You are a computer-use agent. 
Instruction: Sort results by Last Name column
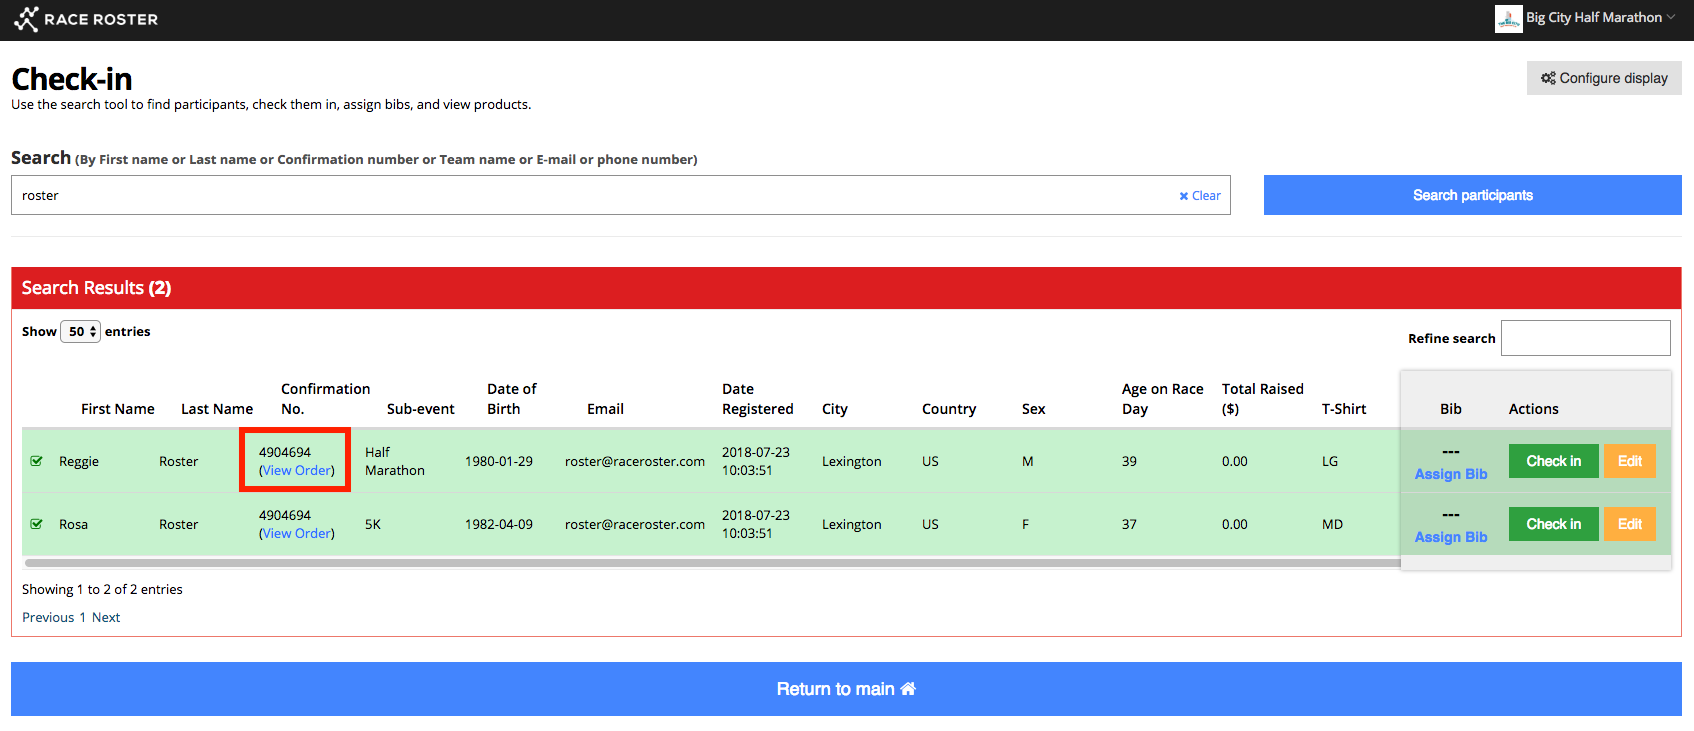tap(216, 409)
